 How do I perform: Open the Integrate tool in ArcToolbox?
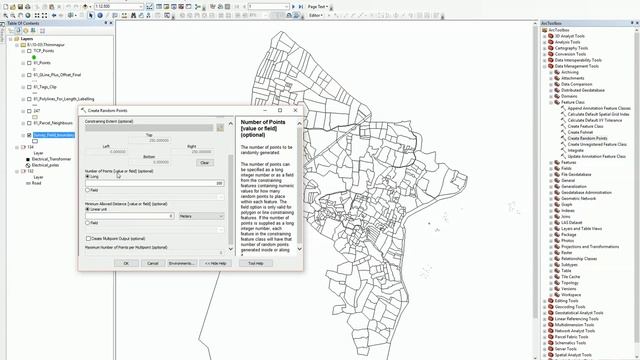point(576,150)
